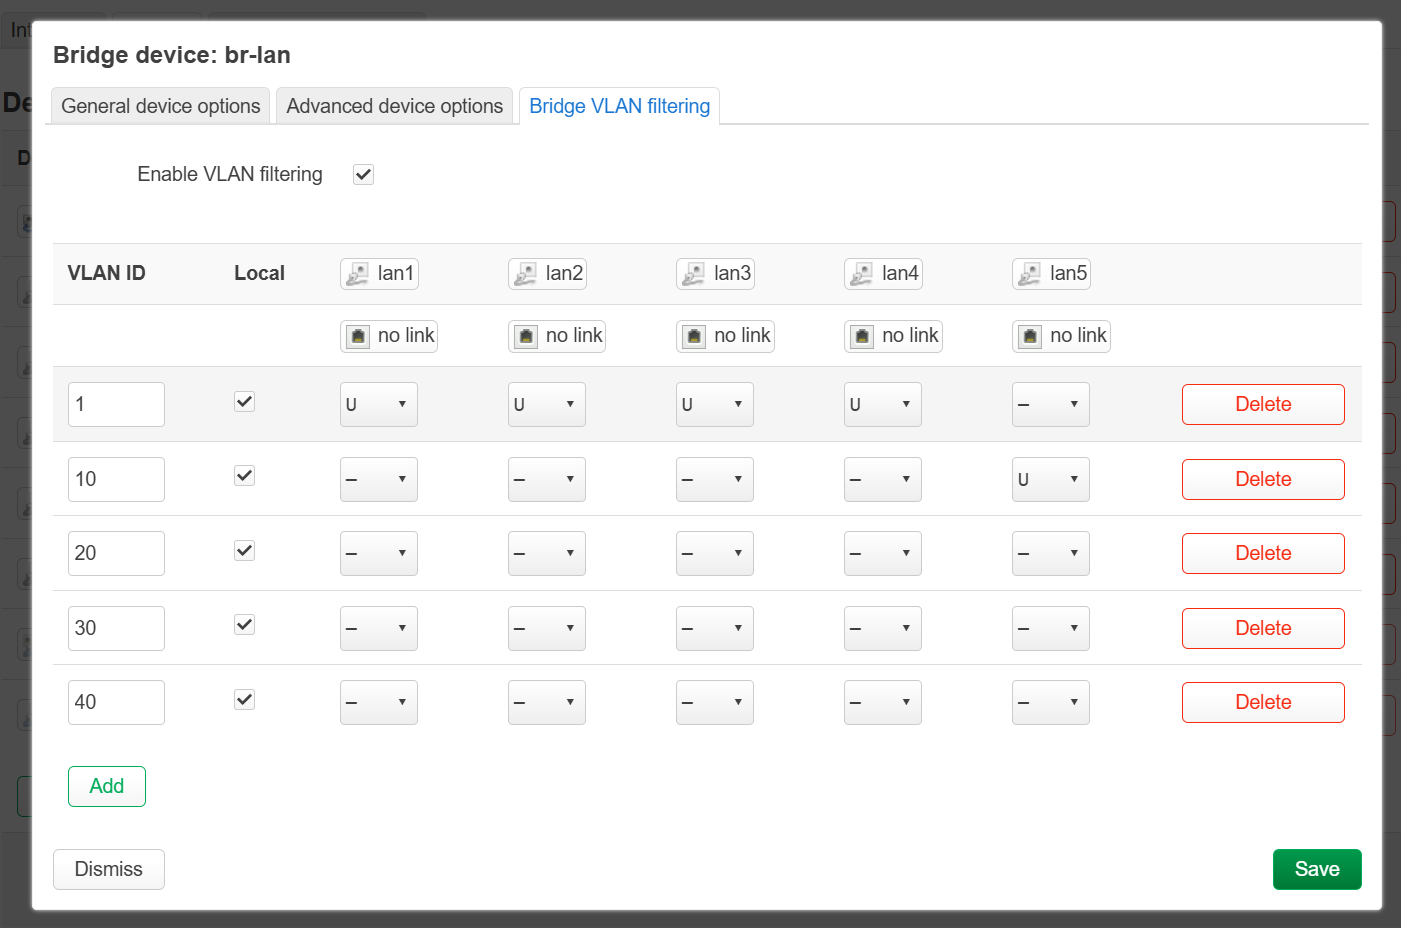Open the lan5 dropdown for VLAN 10
The width and height of the screenshot is (1401, 928).
(1050, 480)
